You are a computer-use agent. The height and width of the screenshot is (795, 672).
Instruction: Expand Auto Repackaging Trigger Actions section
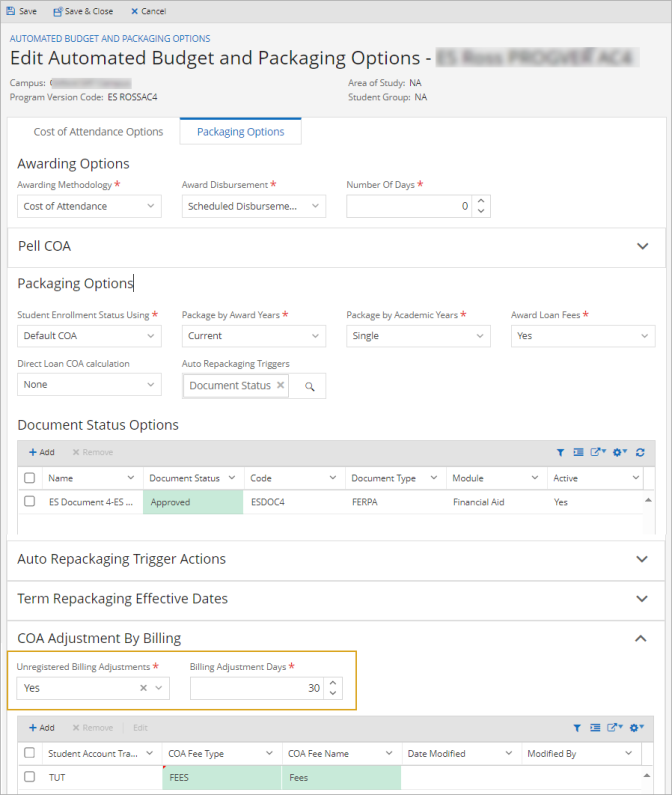click(642, 559)
